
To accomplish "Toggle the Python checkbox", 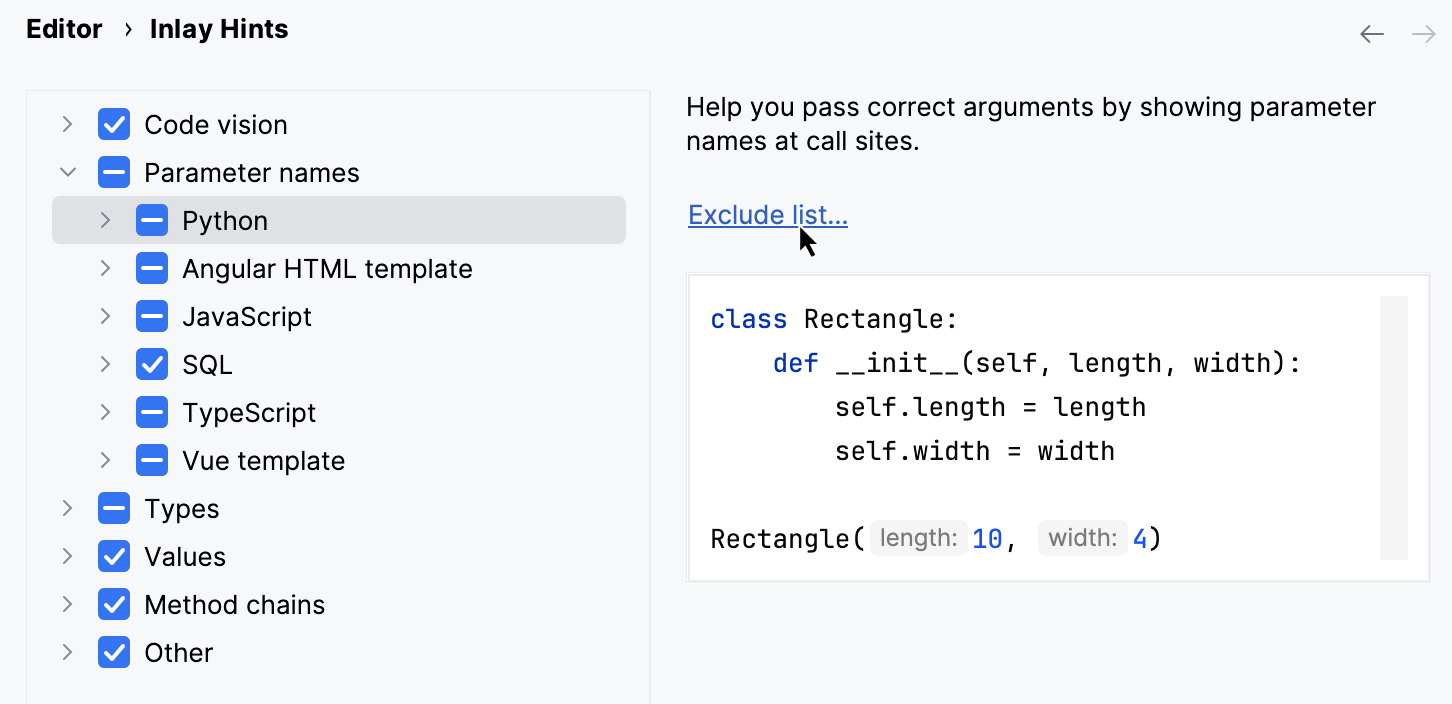I will [x=152, y=220].
